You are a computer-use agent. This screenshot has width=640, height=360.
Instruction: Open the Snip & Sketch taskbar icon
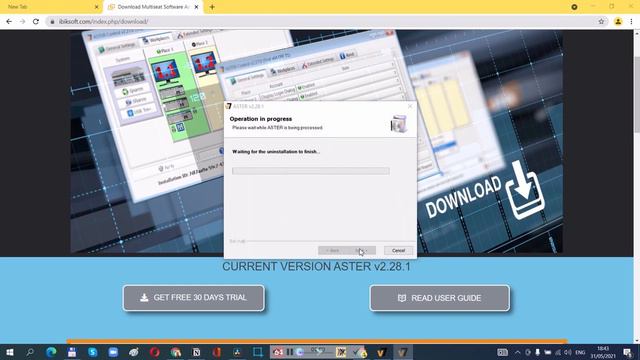pos(258,352)
